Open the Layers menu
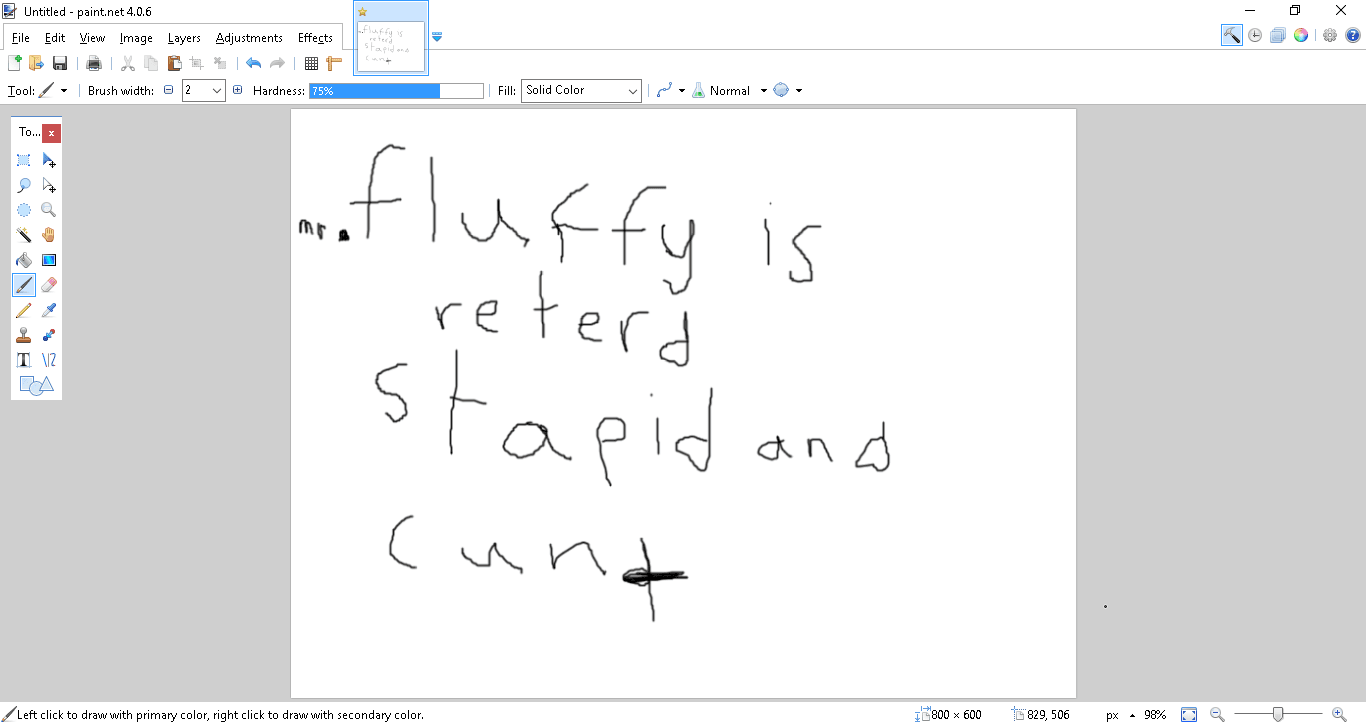1366x728 pixels. (184, 38)
